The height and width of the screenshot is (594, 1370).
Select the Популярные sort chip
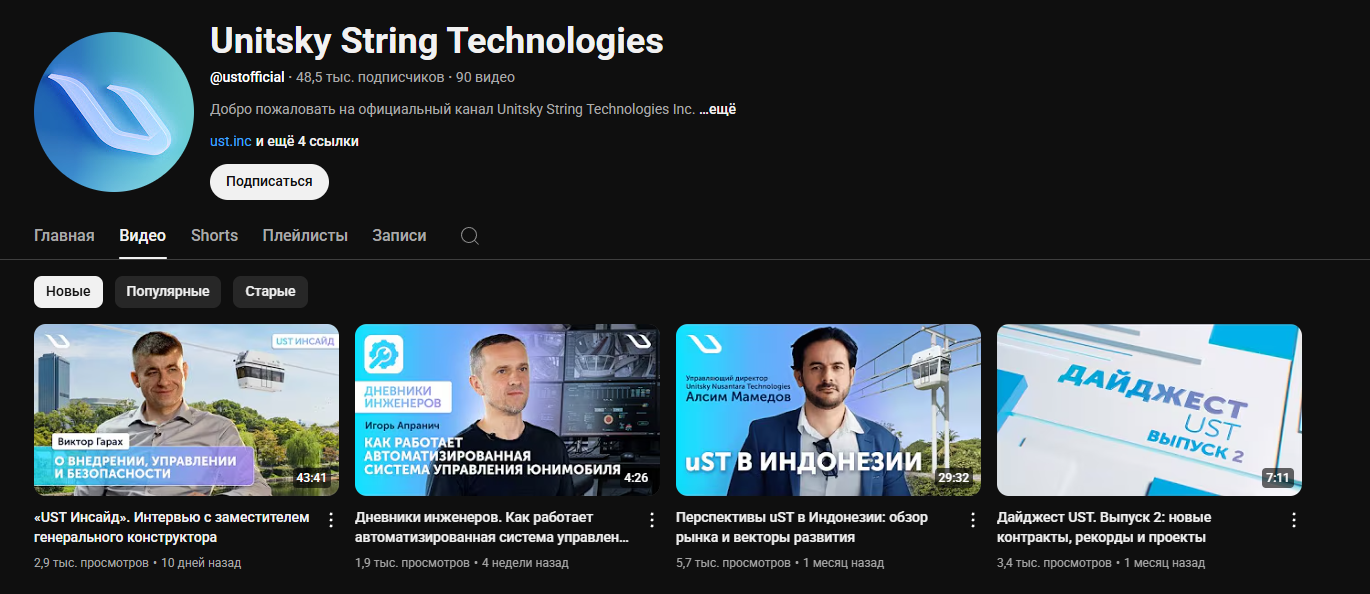[x=168, y=291]
